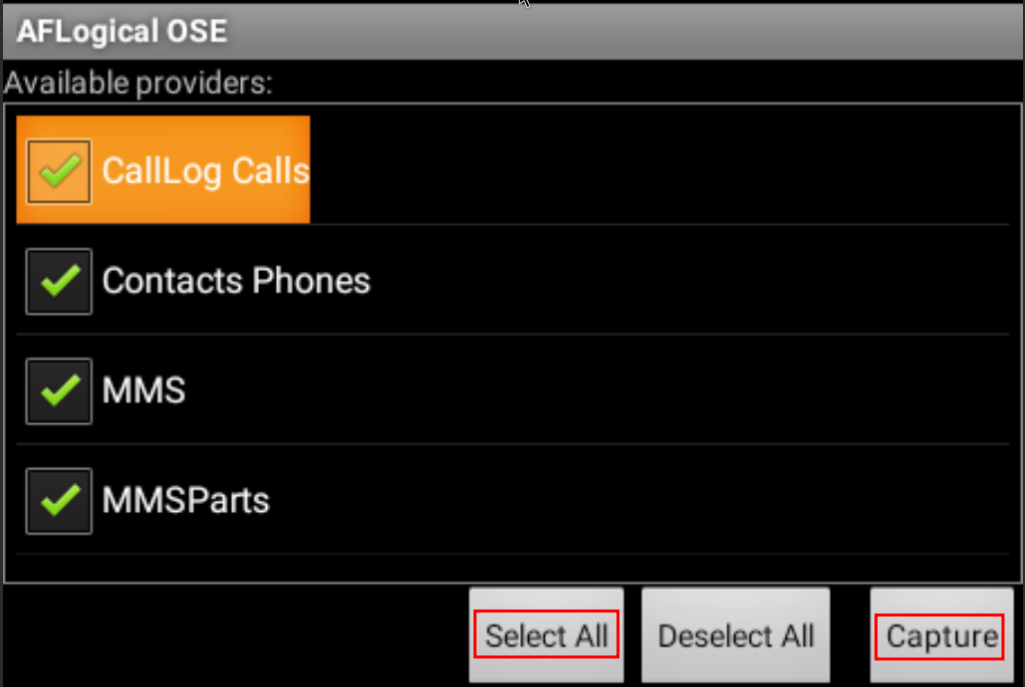Toggle the Contacts Phones checkbox

[x=59, y=281]
